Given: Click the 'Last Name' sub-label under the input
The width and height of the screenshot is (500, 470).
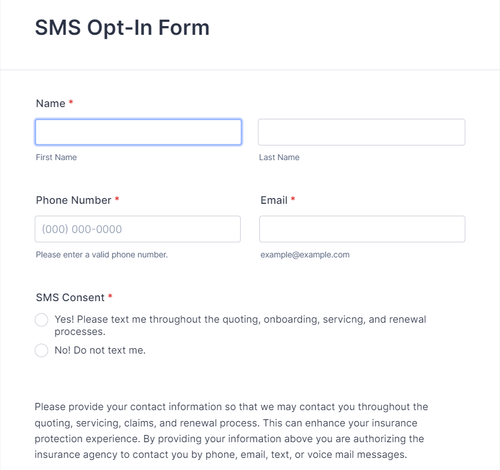Looking at the screenshot, I should click(x=279, y=157).
